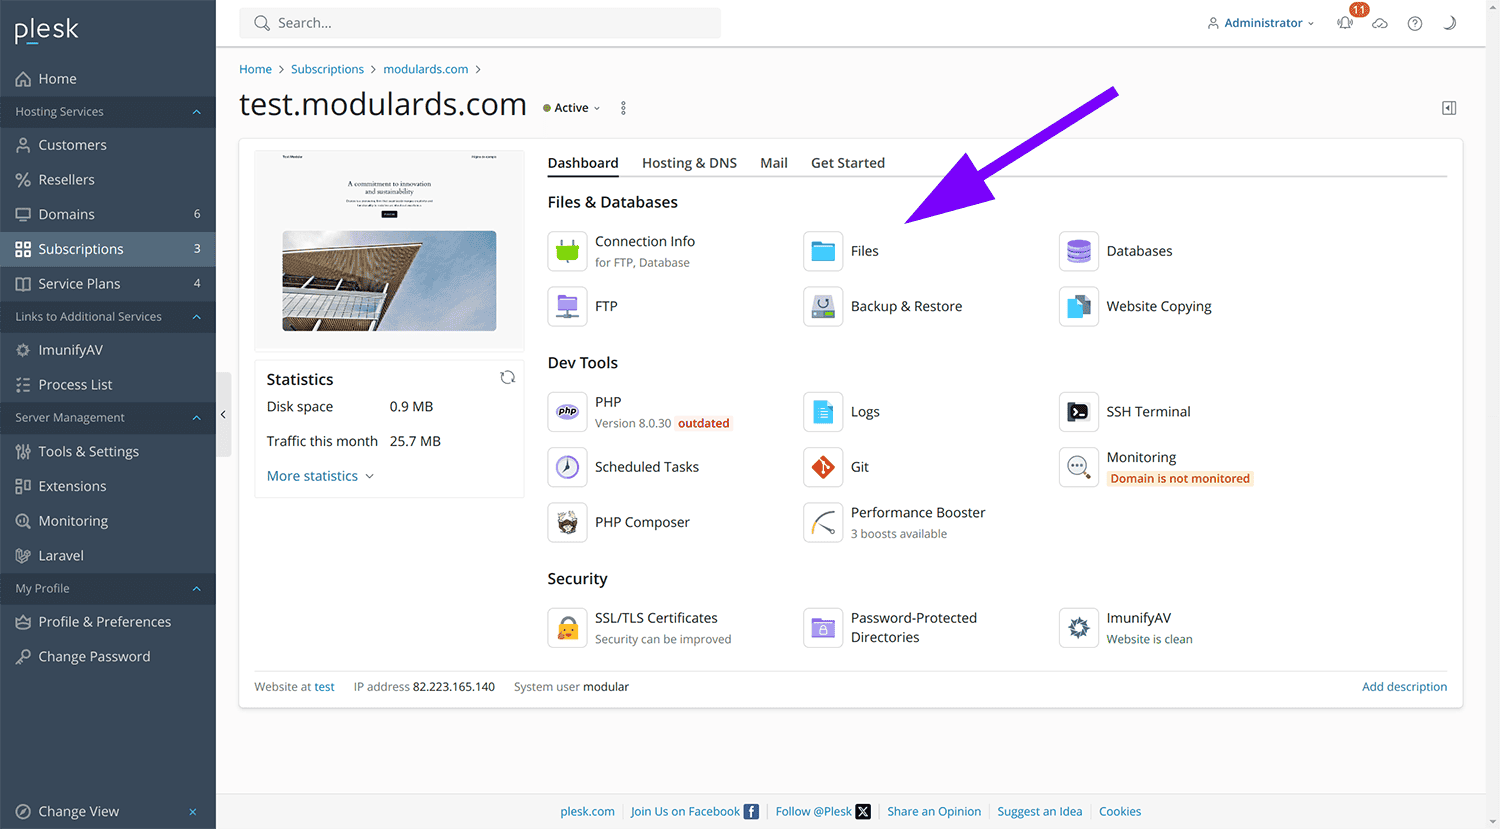Open notifications bell with 11 badge

tap(1346, 22)
